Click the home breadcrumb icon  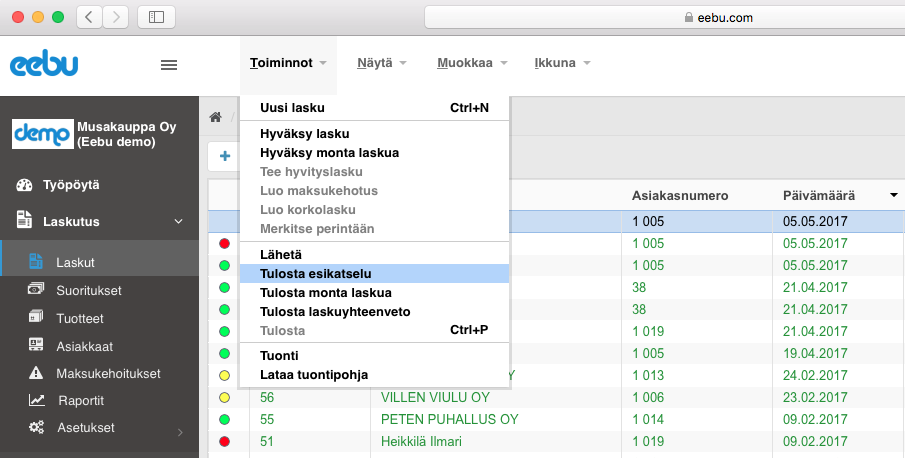[216, 117]
